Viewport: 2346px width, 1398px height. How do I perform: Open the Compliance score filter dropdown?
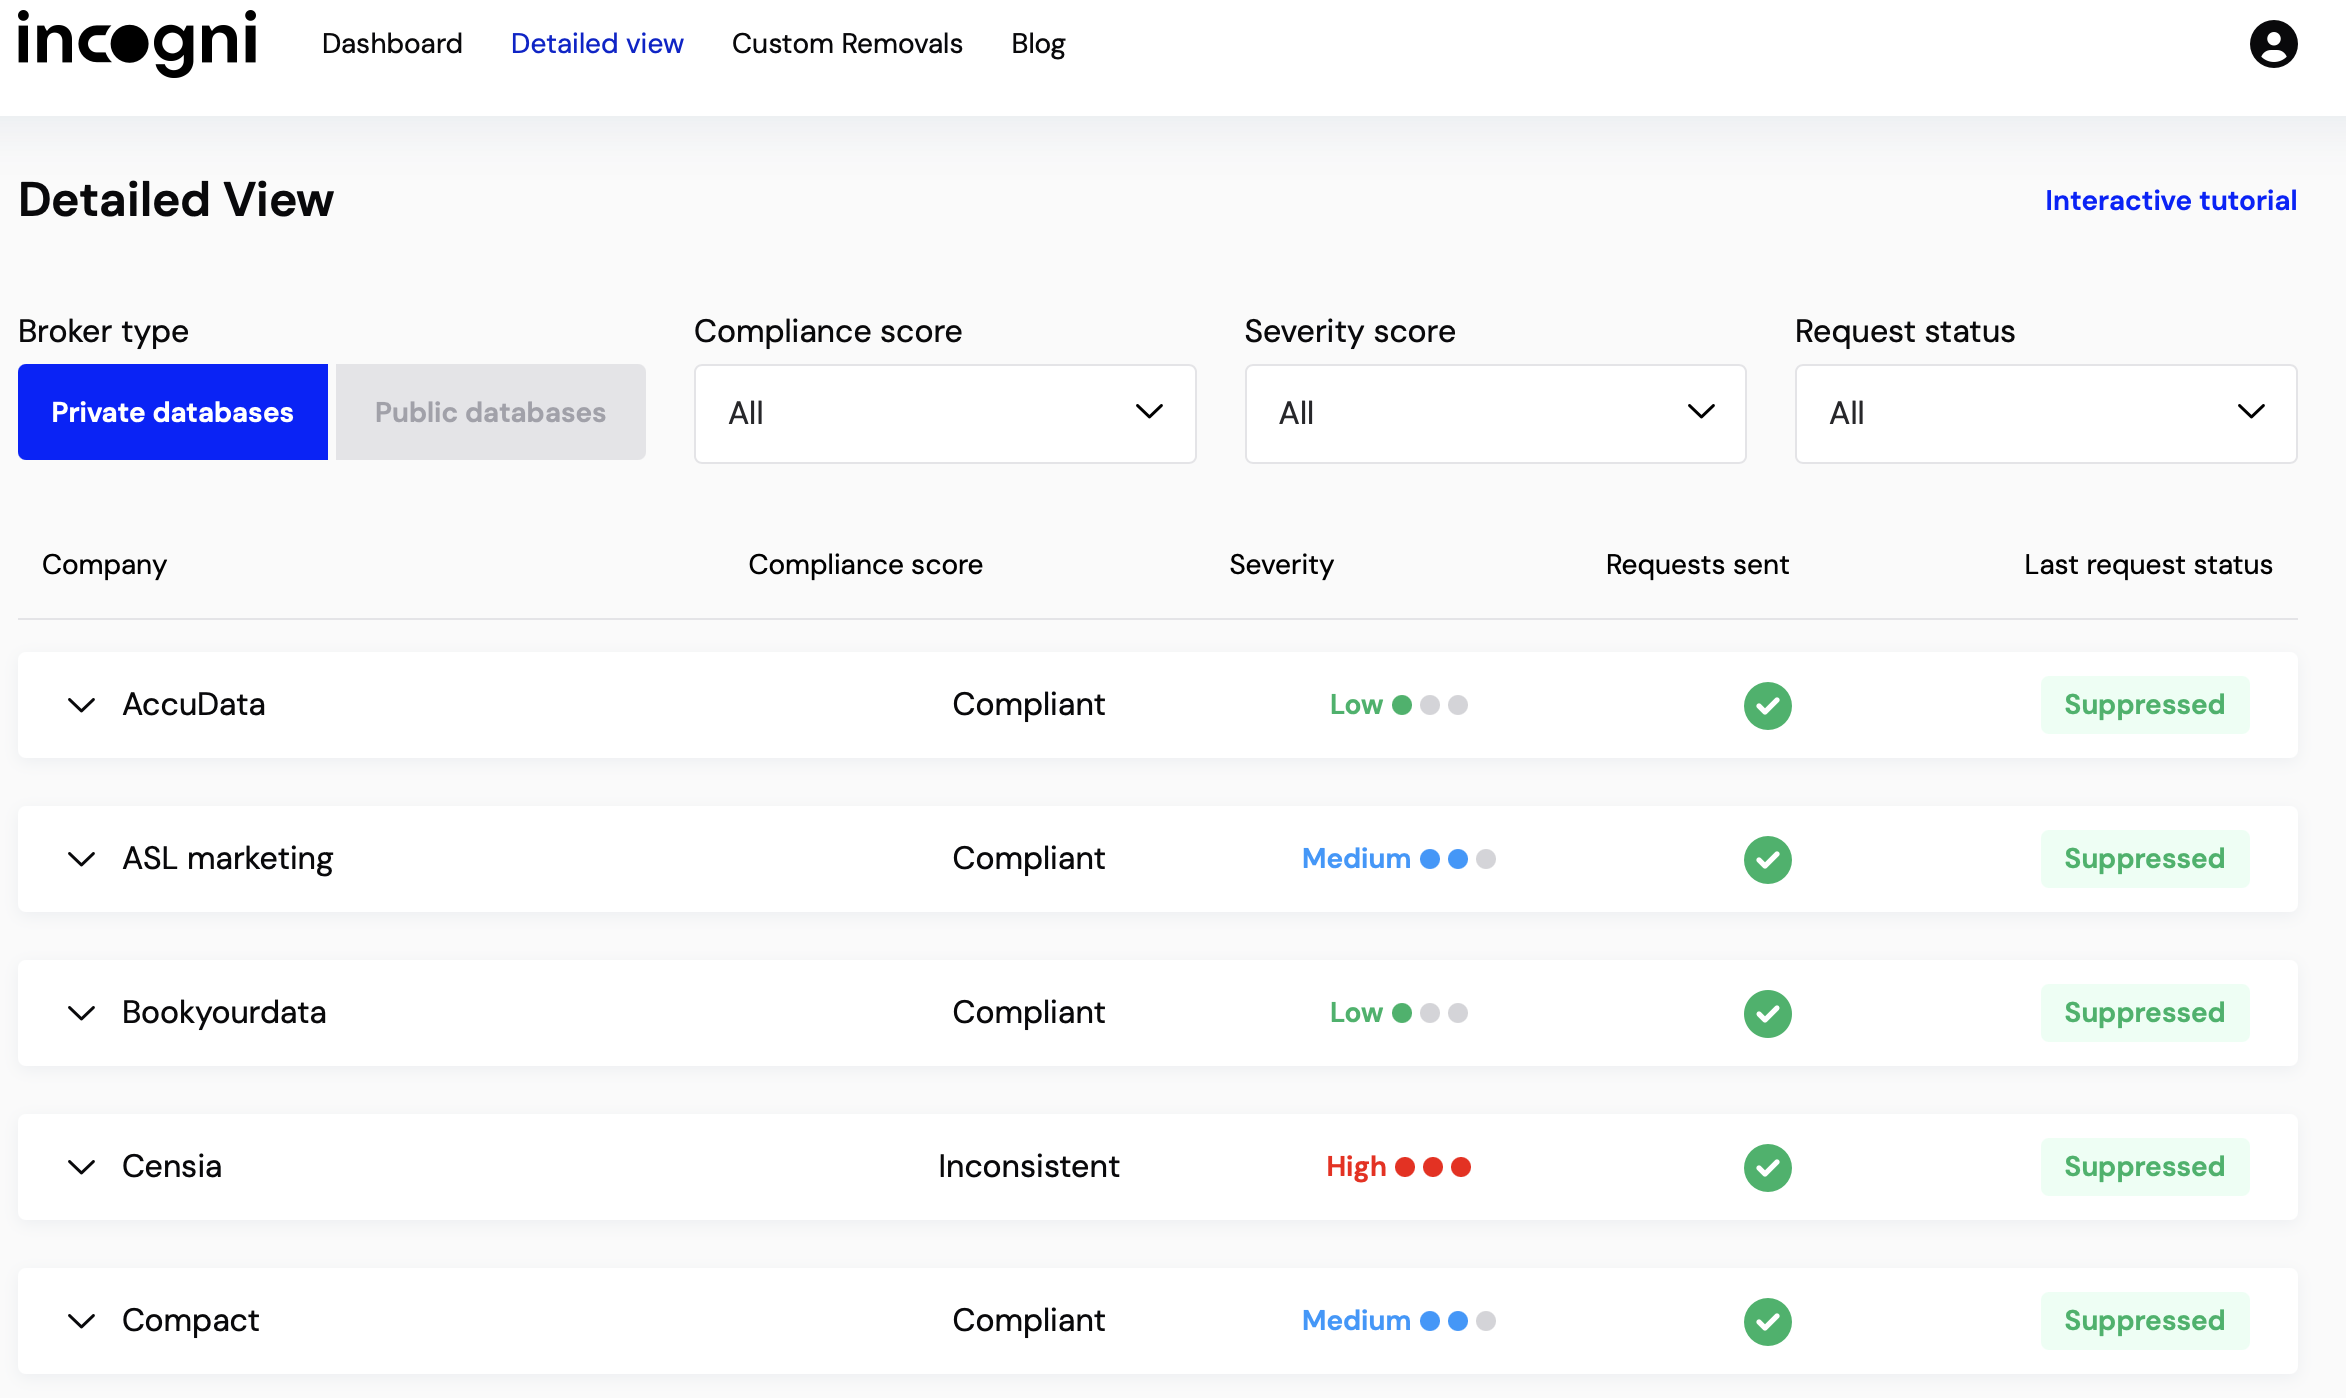point(944,413)
